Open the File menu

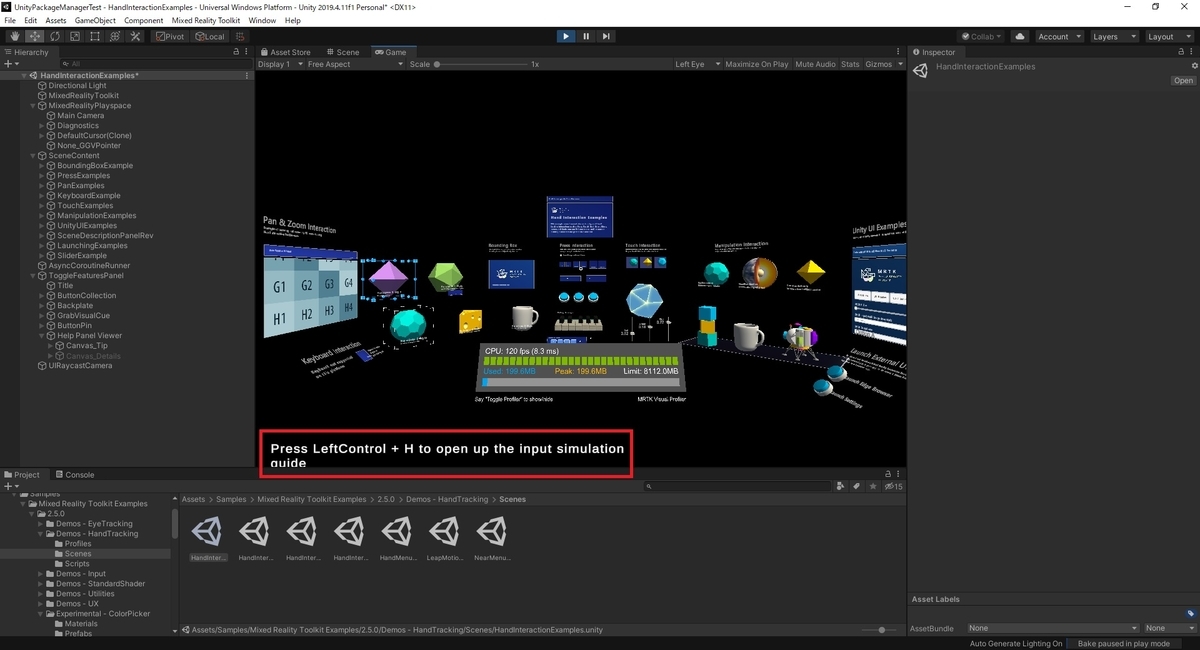[x=11, y=20]
